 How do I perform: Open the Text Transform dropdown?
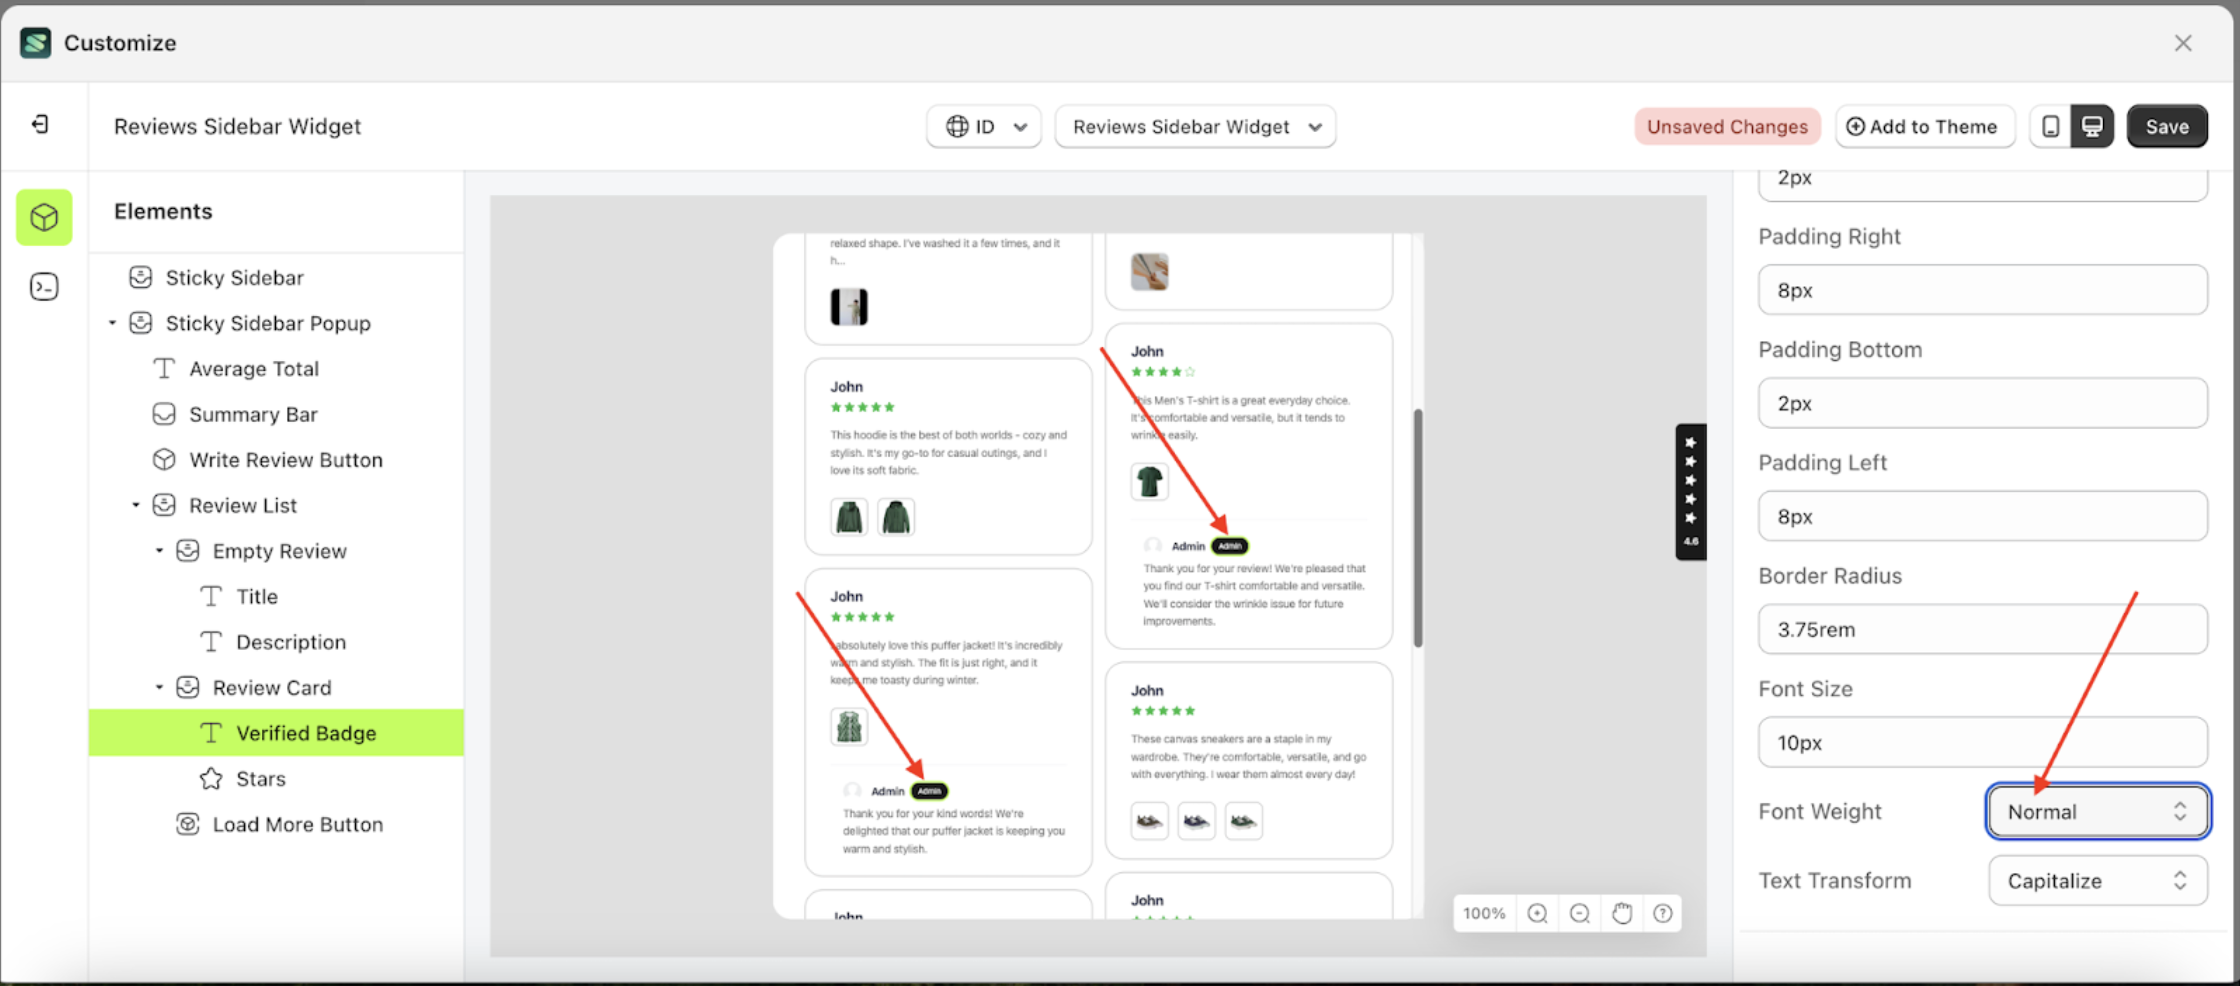pos(2097,881)
